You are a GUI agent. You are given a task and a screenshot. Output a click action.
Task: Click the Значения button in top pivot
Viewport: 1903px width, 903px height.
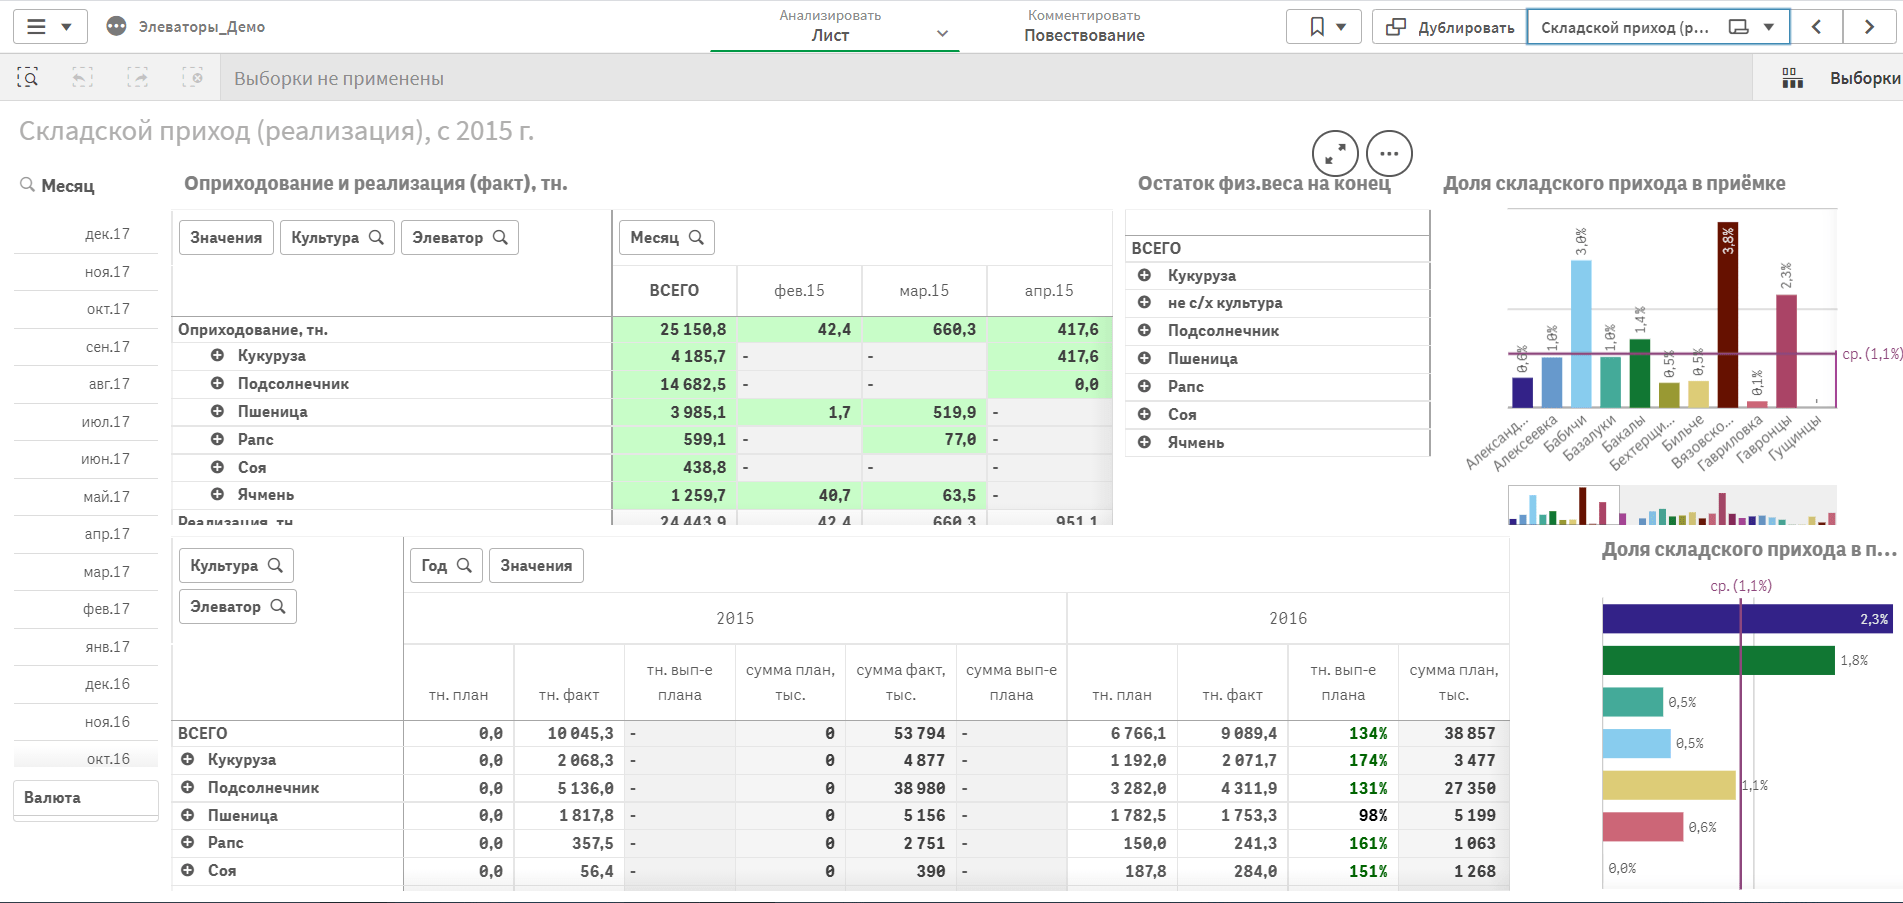coord(226,238)
